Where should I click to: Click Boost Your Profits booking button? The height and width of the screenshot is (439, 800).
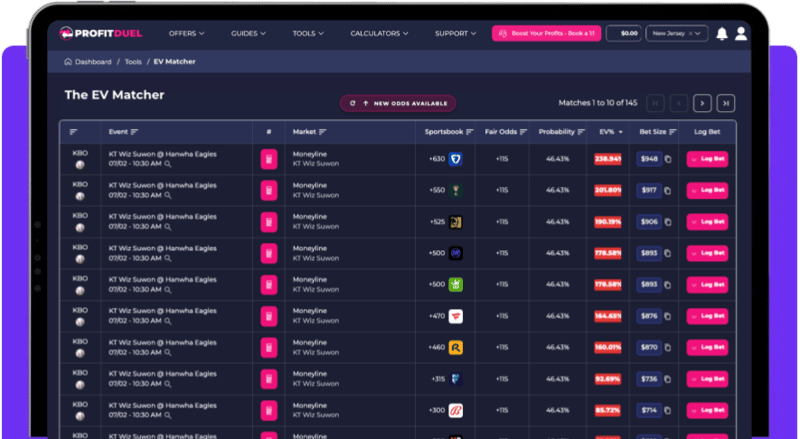point(546,34)
